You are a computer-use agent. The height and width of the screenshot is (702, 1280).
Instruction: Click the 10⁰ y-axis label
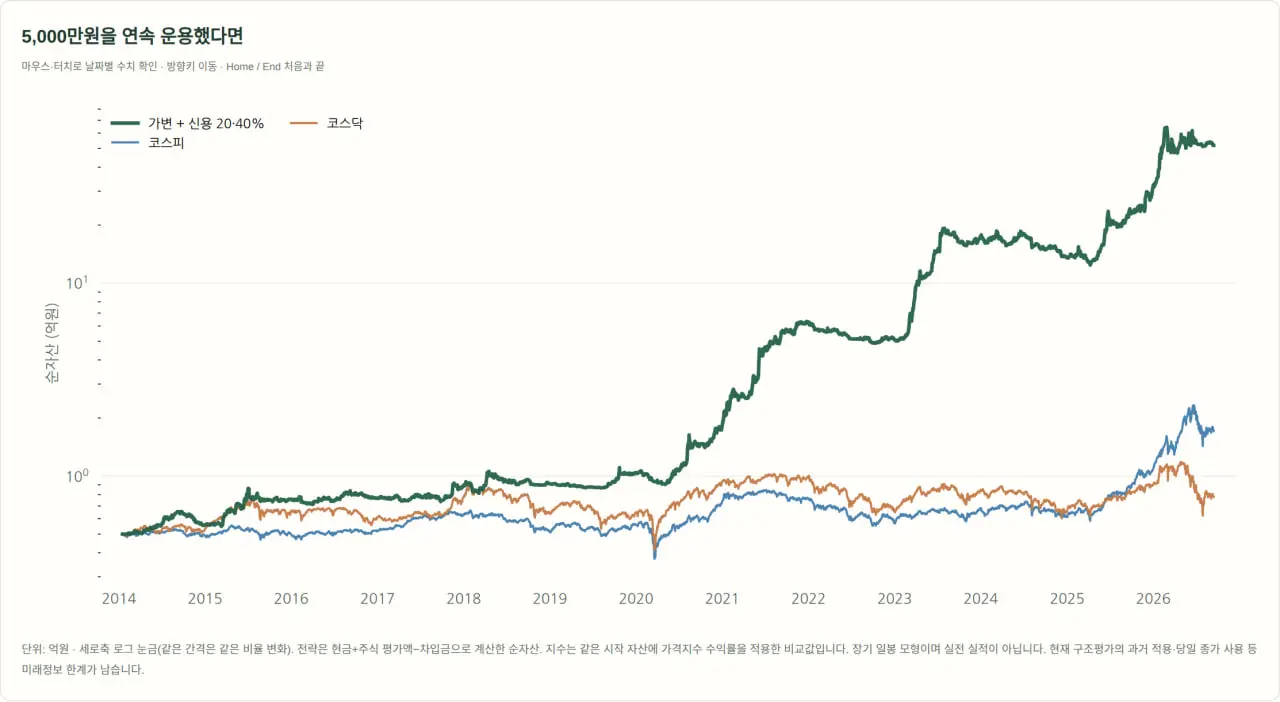[x=77, y=475]
